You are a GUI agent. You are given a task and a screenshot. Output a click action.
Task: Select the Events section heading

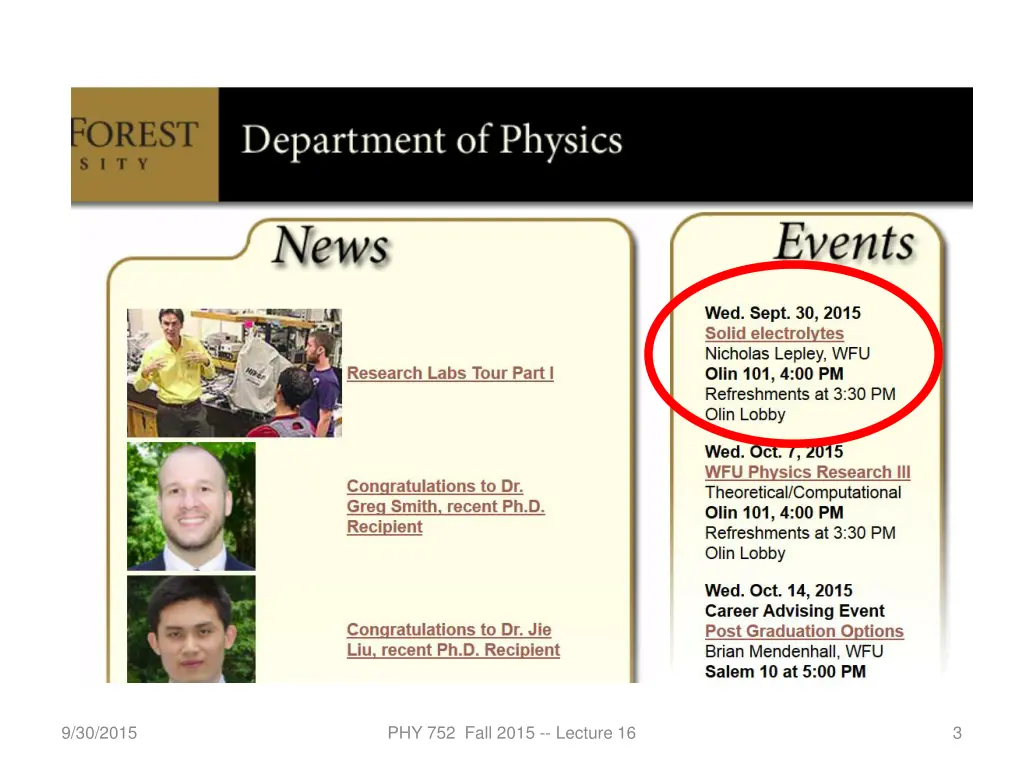(845, 243)
